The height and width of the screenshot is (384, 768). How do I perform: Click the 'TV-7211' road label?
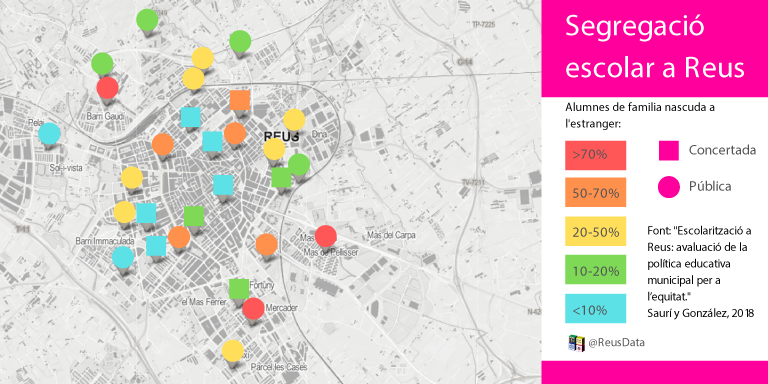pos(474,183)
